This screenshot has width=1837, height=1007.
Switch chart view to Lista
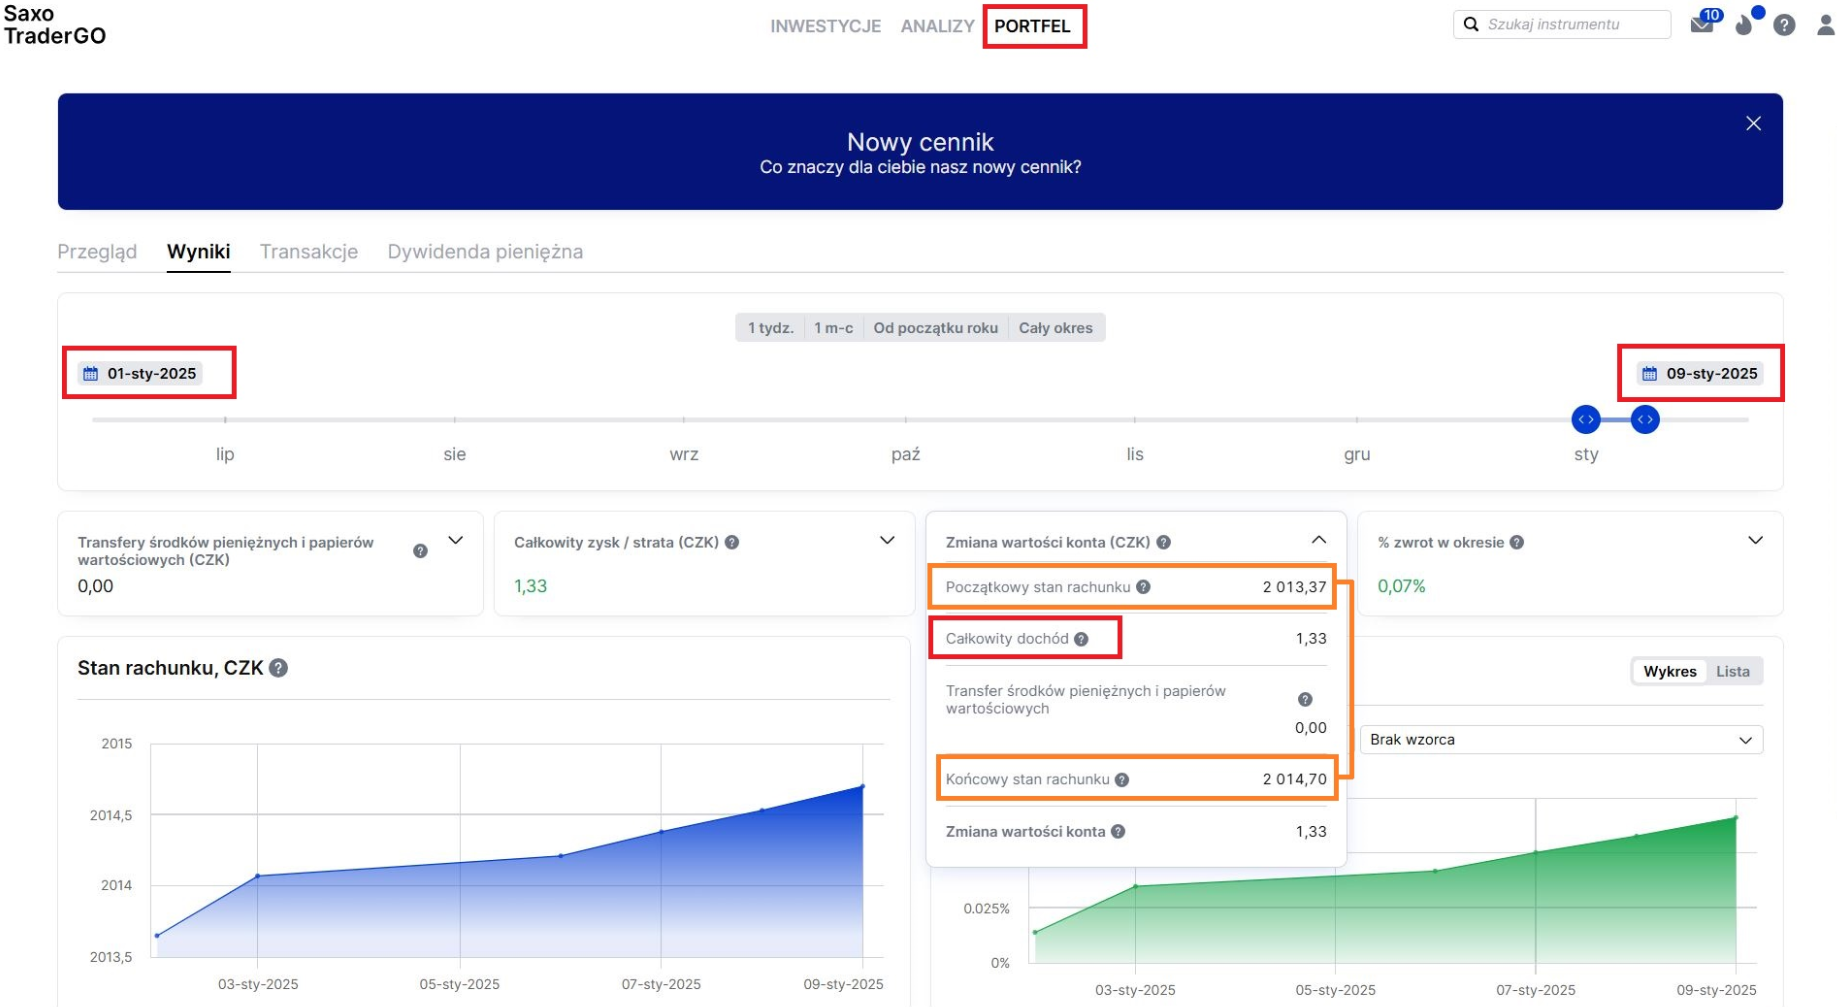1733,671
